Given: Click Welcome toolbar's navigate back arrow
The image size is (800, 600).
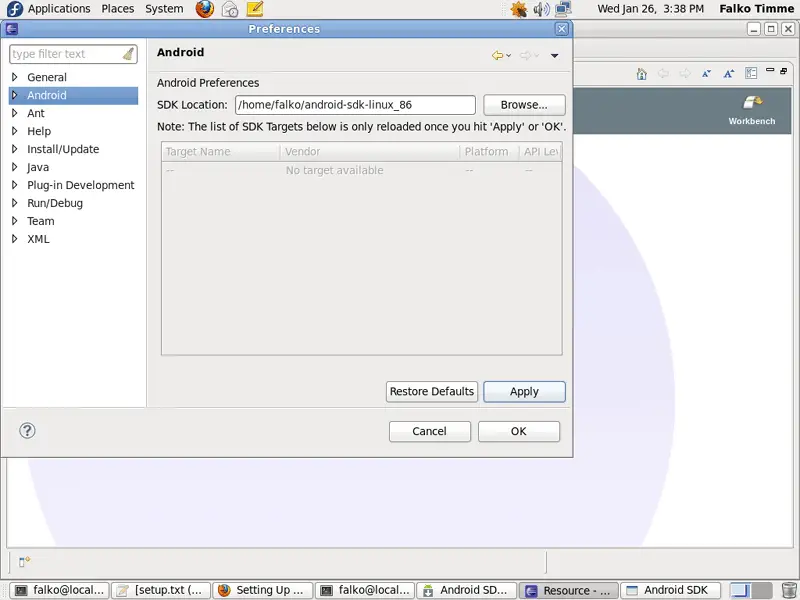Looking at the screenshot, I should (x=663, y=73).
